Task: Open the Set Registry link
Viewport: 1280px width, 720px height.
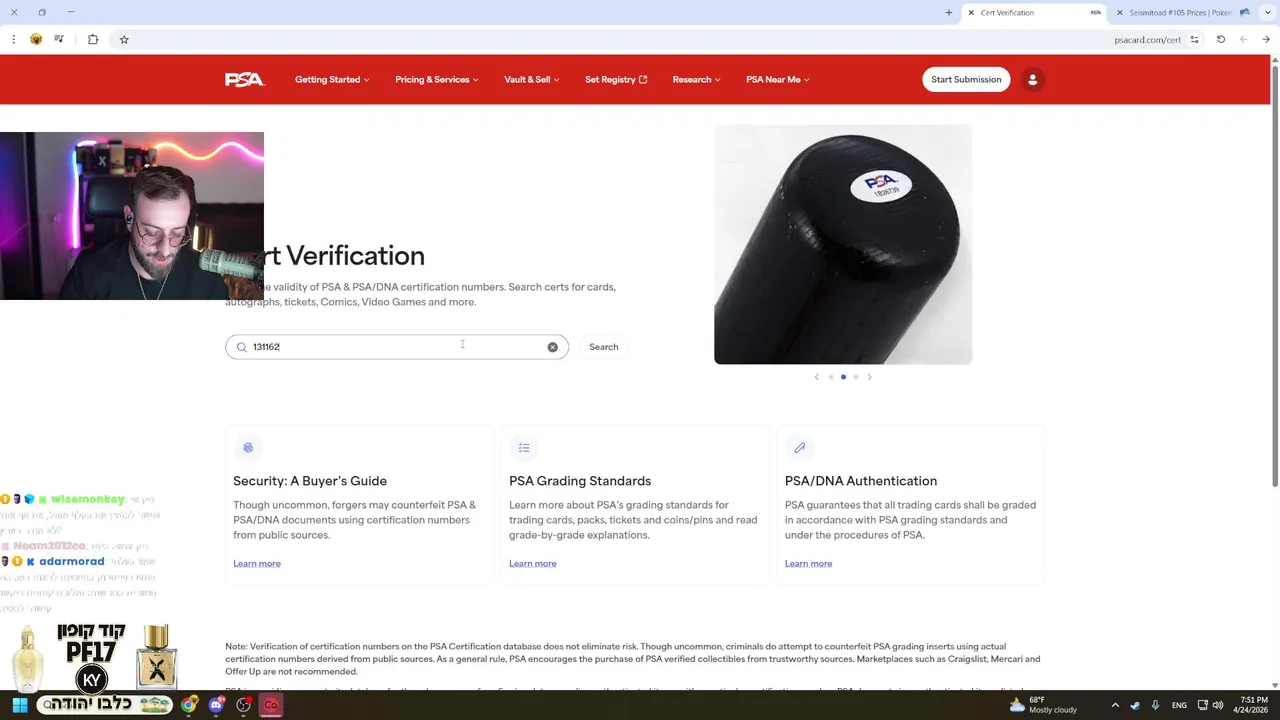Action: pyautogui.click(x=616, y=80)
